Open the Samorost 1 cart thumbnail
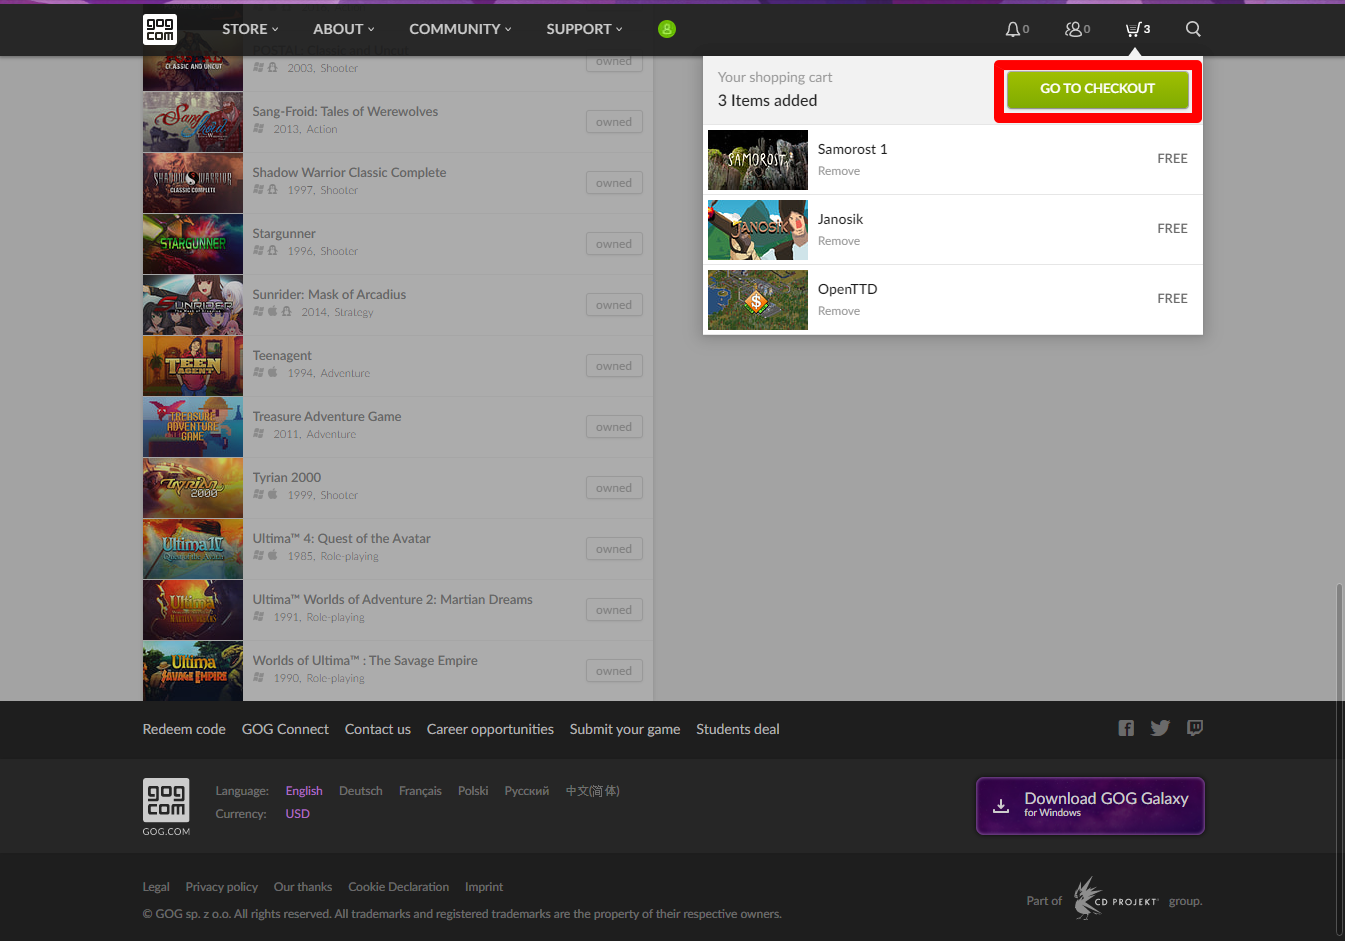The image size is (1345, 941). click(x=757, y=160)
